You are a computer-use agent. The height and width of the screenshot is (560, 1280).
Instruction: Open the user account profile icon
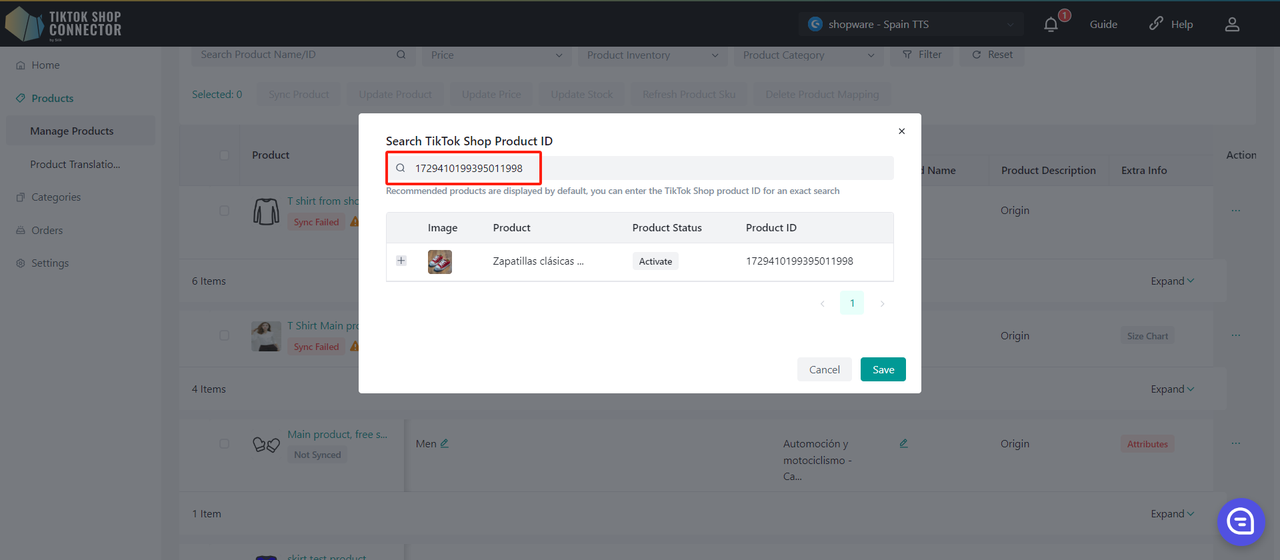coord(1232,24)
